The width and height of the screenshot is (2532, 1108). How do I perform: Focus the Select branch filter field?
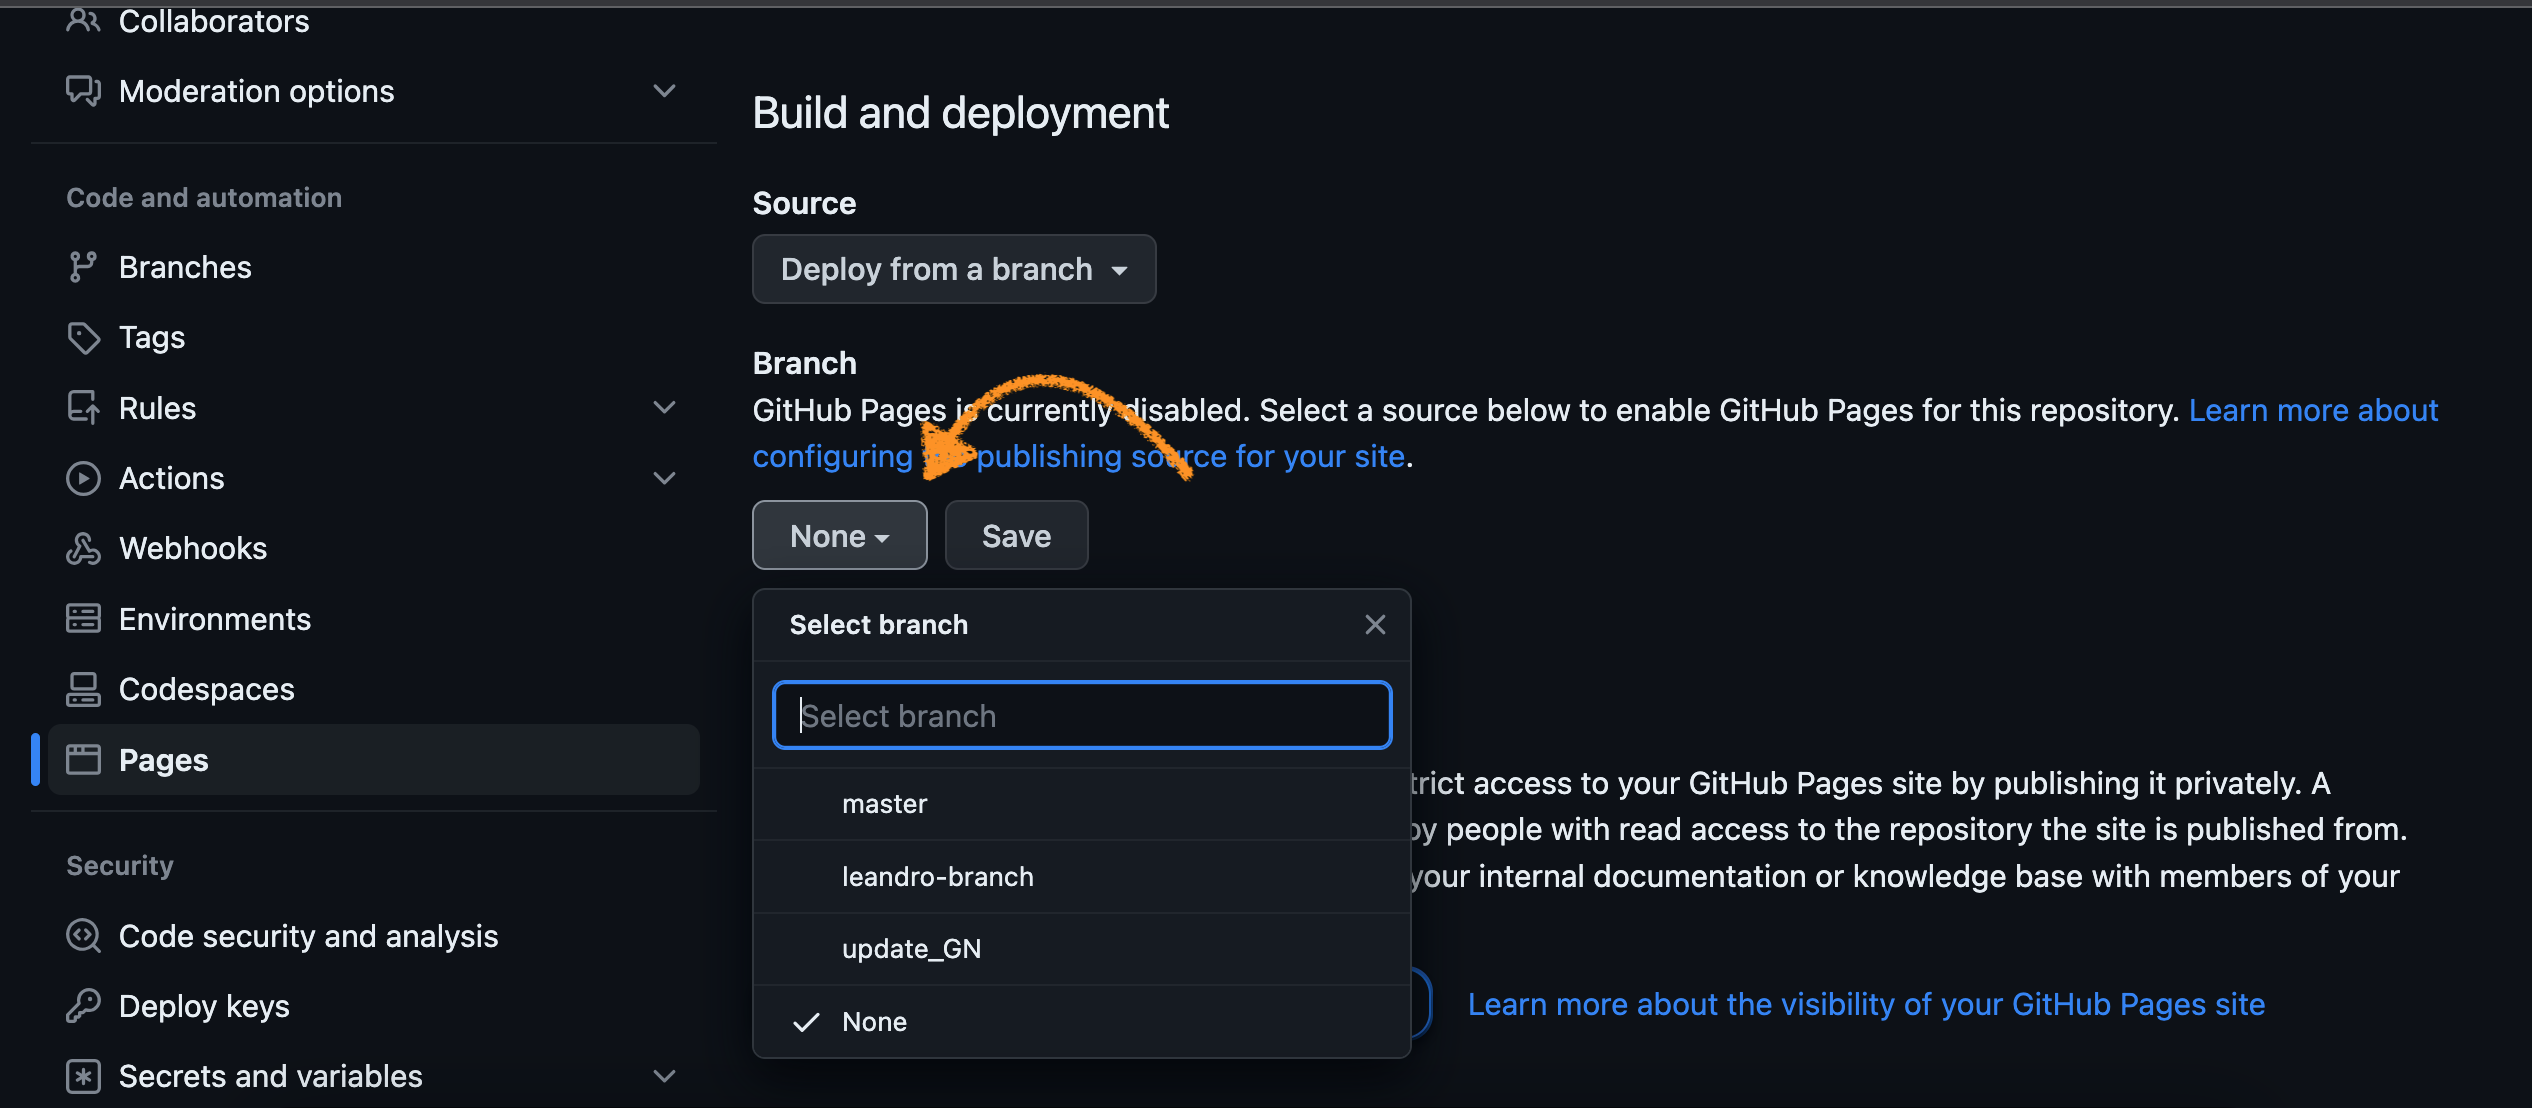pyautogui.click(x=1082, y=716)
